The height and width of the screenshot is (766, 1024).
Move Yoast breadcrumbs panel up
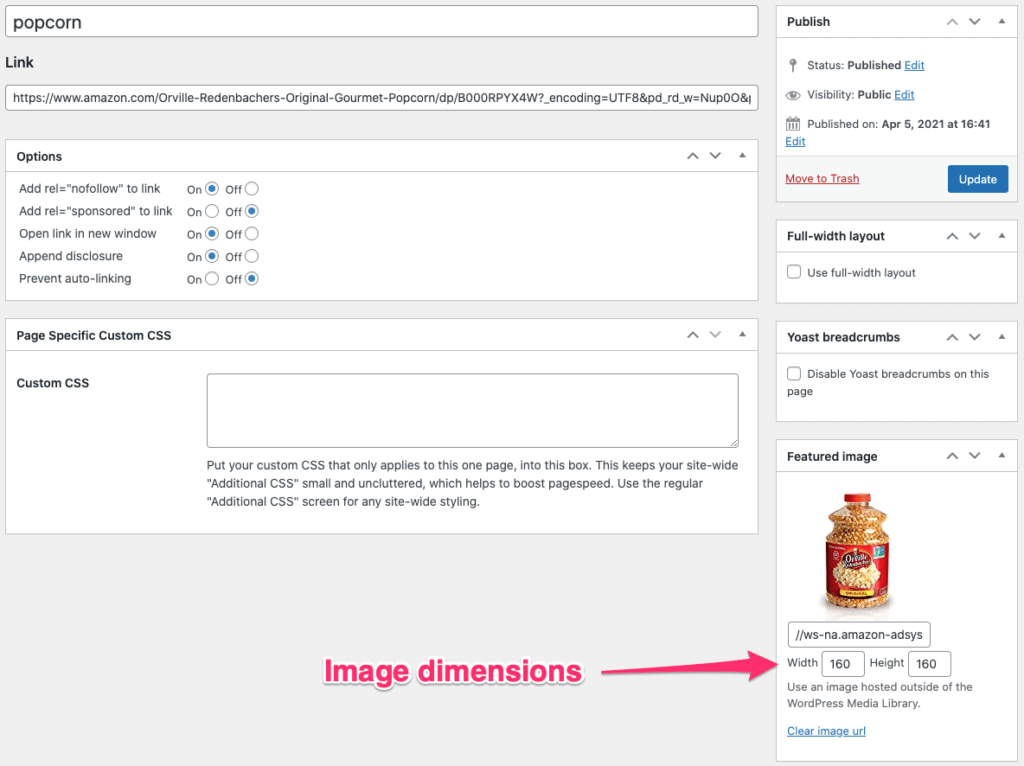pos(952,337)
